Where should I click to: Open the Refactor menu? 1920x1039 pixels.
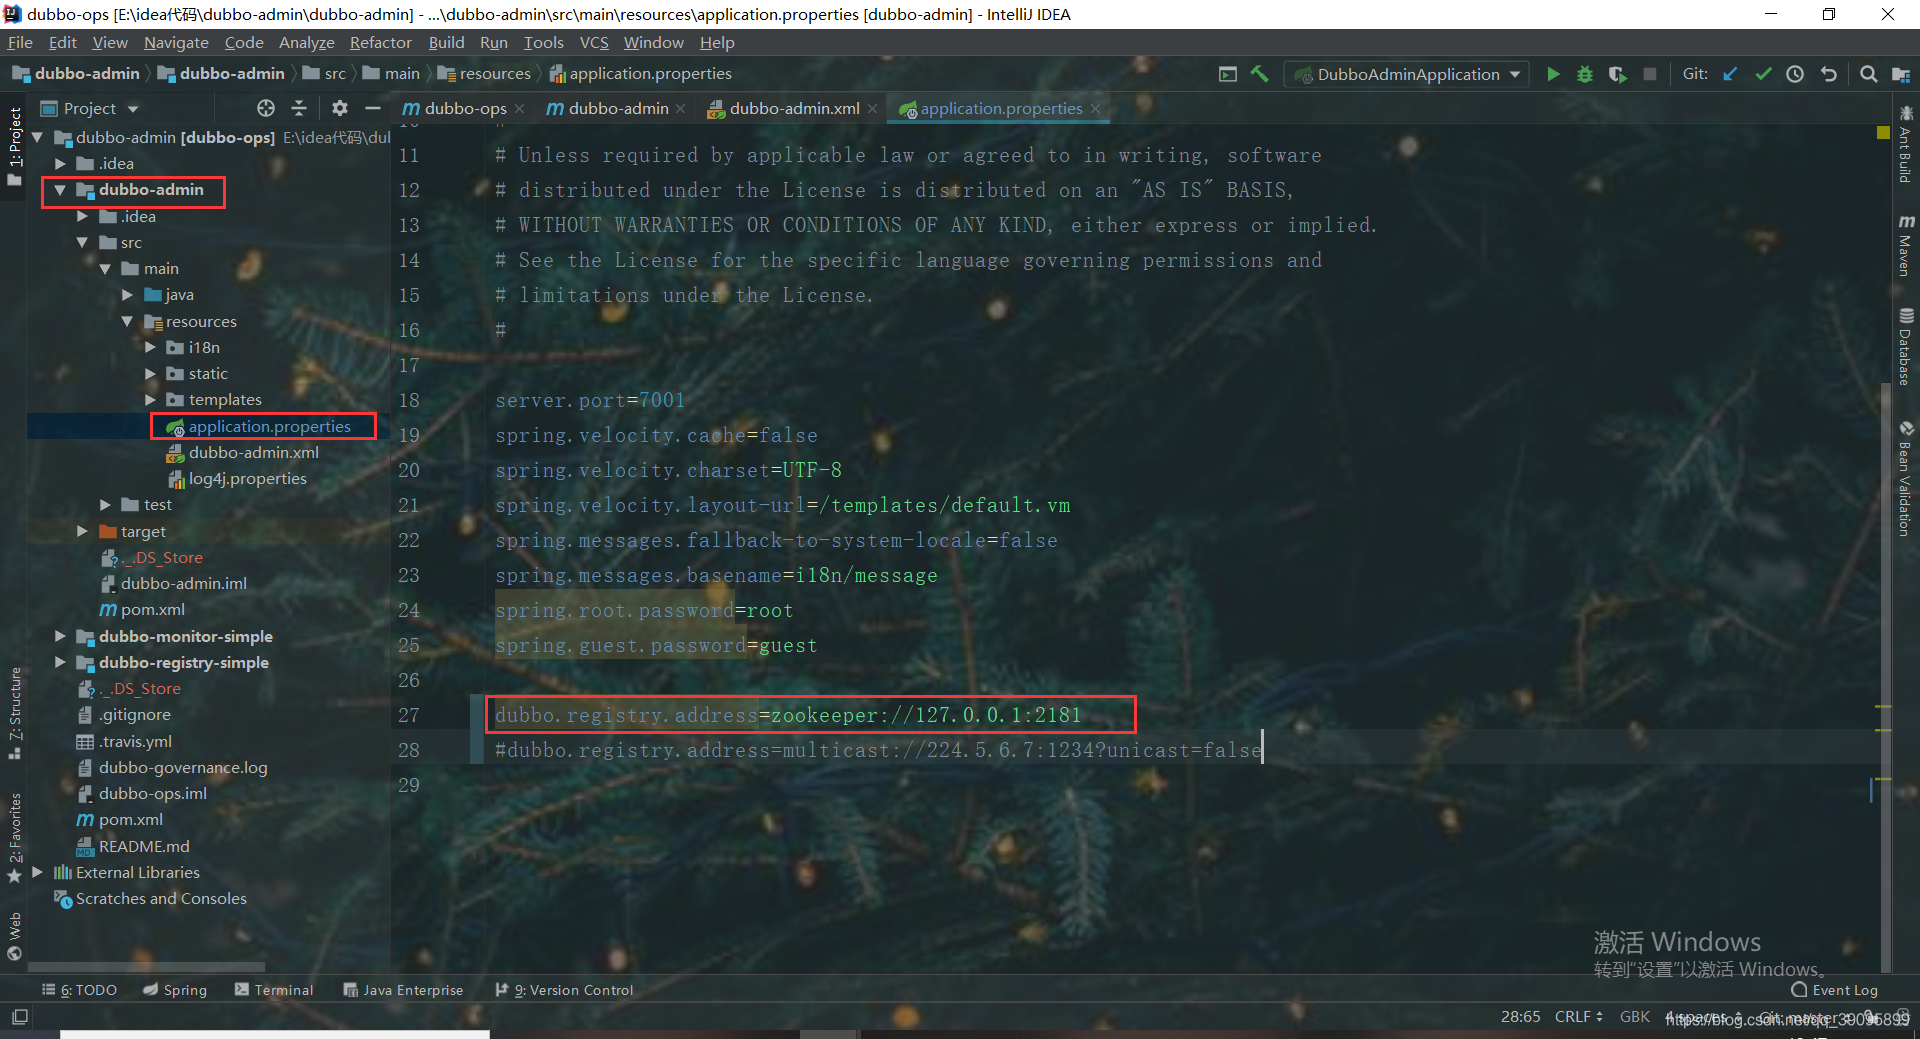click(380, 43)
